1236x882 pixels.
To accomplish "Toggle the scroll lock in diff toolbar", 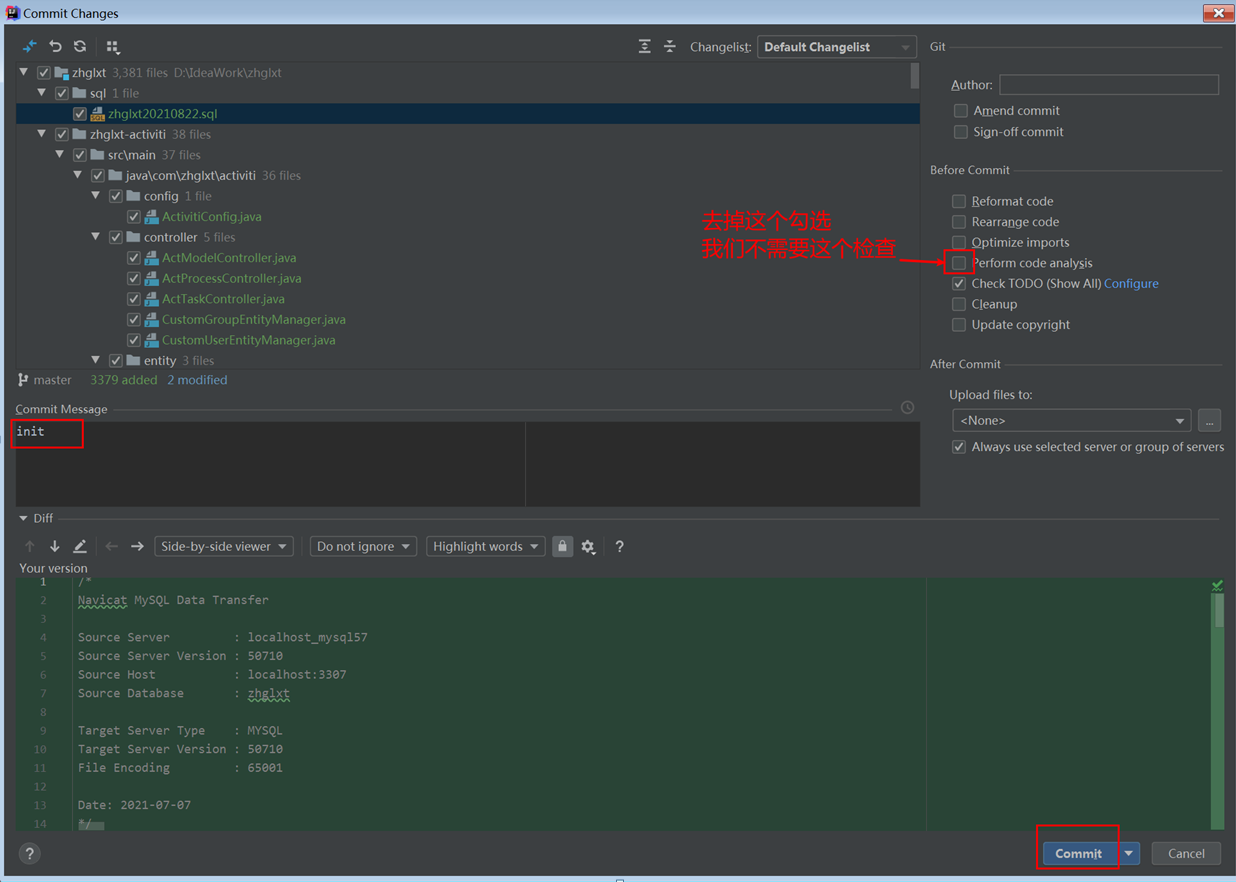I will (x=562, y=546).
